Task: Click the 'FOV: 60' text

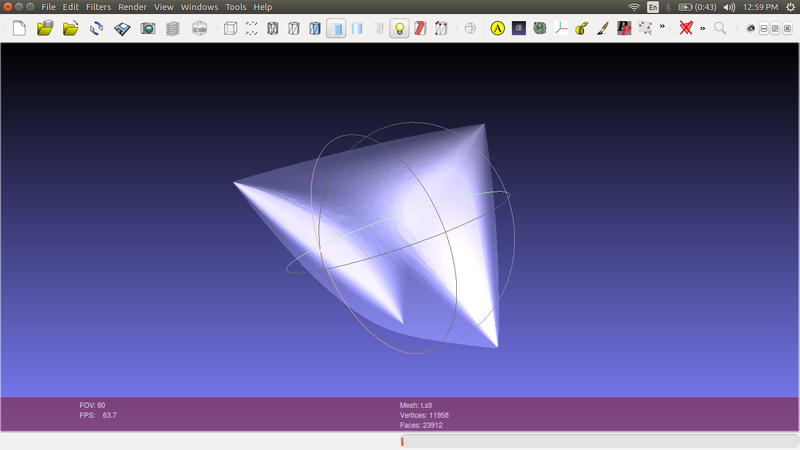Action: pyautogui.click(x=92, y=405)
